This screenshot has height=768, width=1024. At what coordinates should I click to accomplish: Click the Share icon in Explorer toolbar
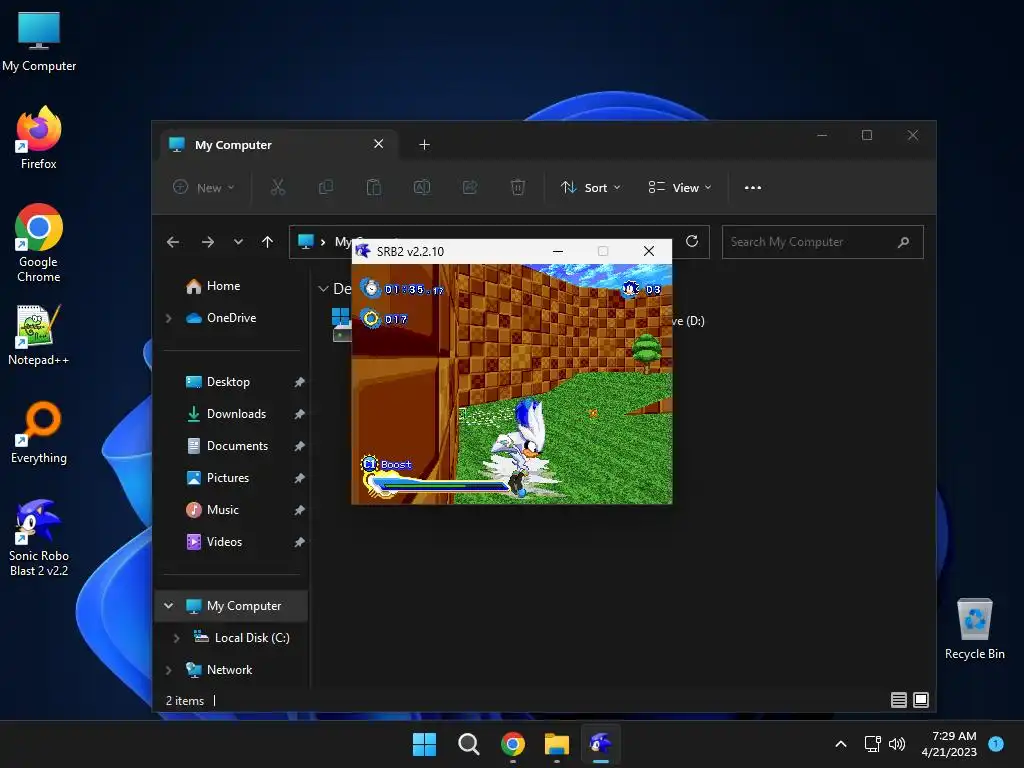(470, 187)
